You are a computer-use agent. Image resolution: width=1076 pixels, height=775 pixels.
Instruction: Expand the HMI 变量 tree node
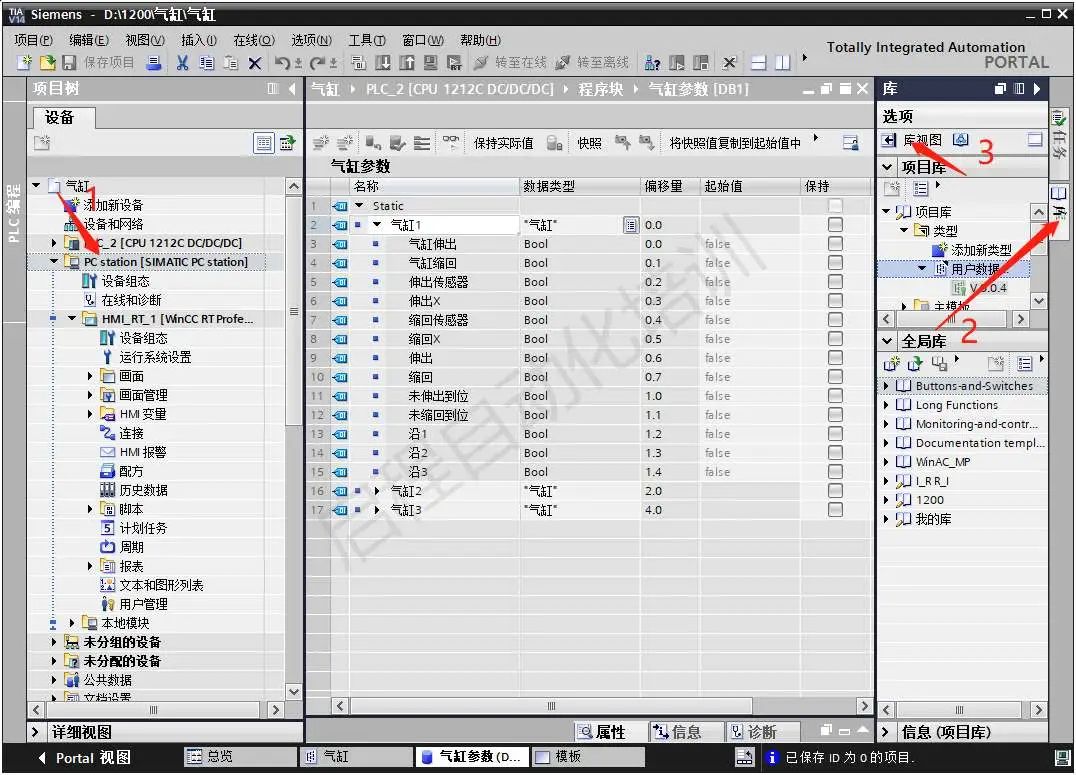(x=90, y=414)
